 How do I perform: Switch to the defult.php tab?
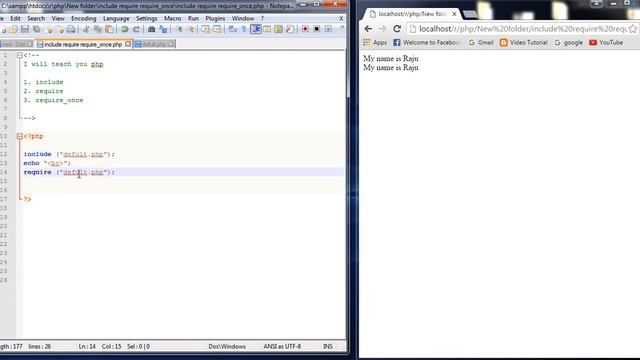tap(154, 44)
